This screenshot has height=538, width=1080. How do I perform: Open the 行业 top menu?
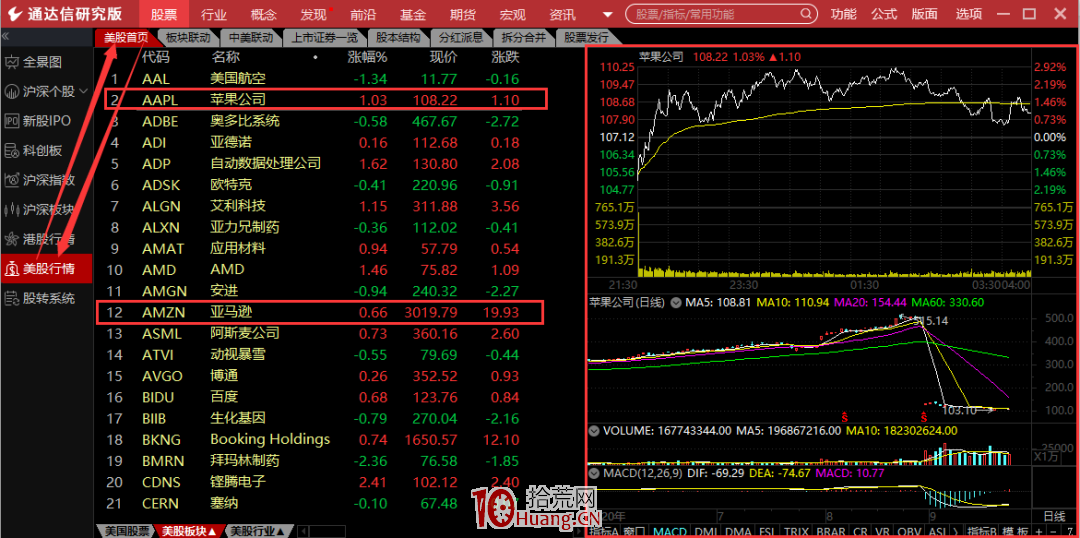[x=213, y=14]
